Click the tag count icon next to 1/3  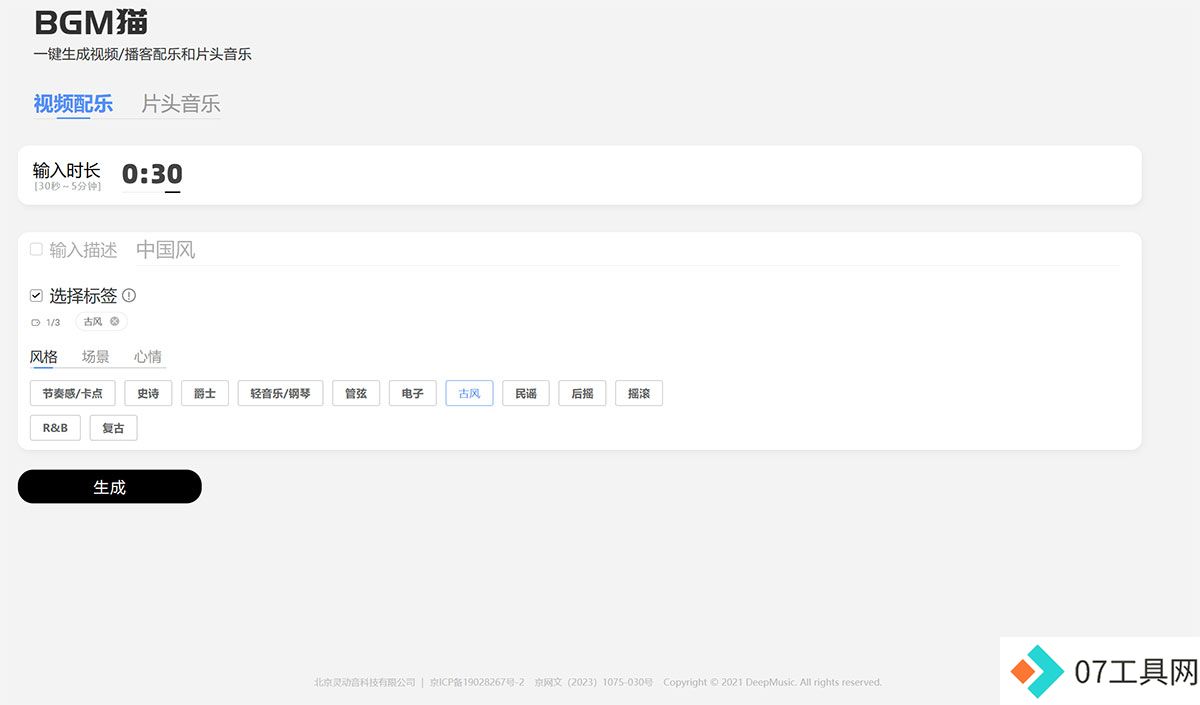point(36,323)
